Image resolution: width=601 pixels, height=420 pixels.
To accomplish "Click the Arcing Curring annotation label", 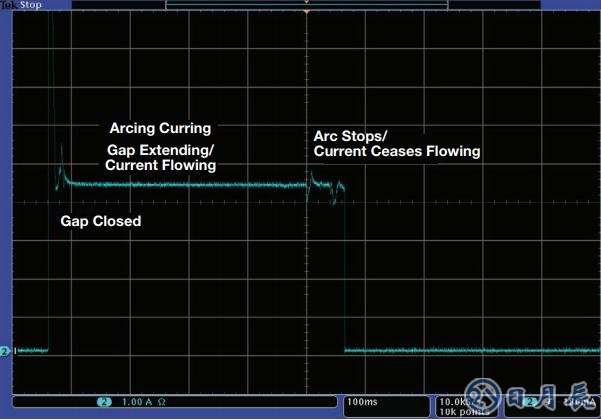I will (160, 129).
